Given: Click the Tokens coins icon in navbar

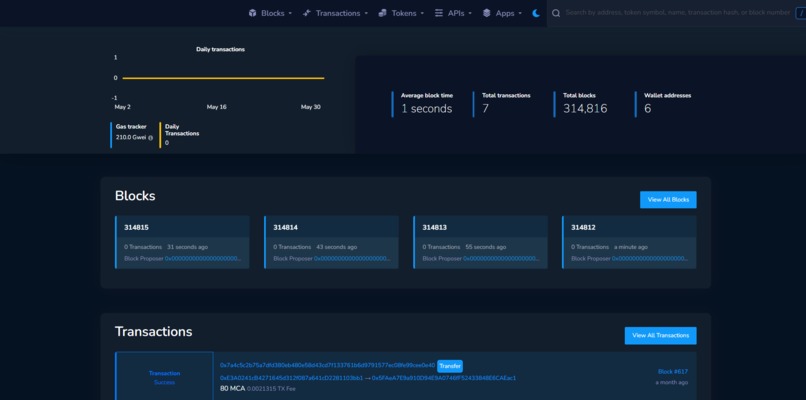Looking at the screenshot, I should [382, 13].
